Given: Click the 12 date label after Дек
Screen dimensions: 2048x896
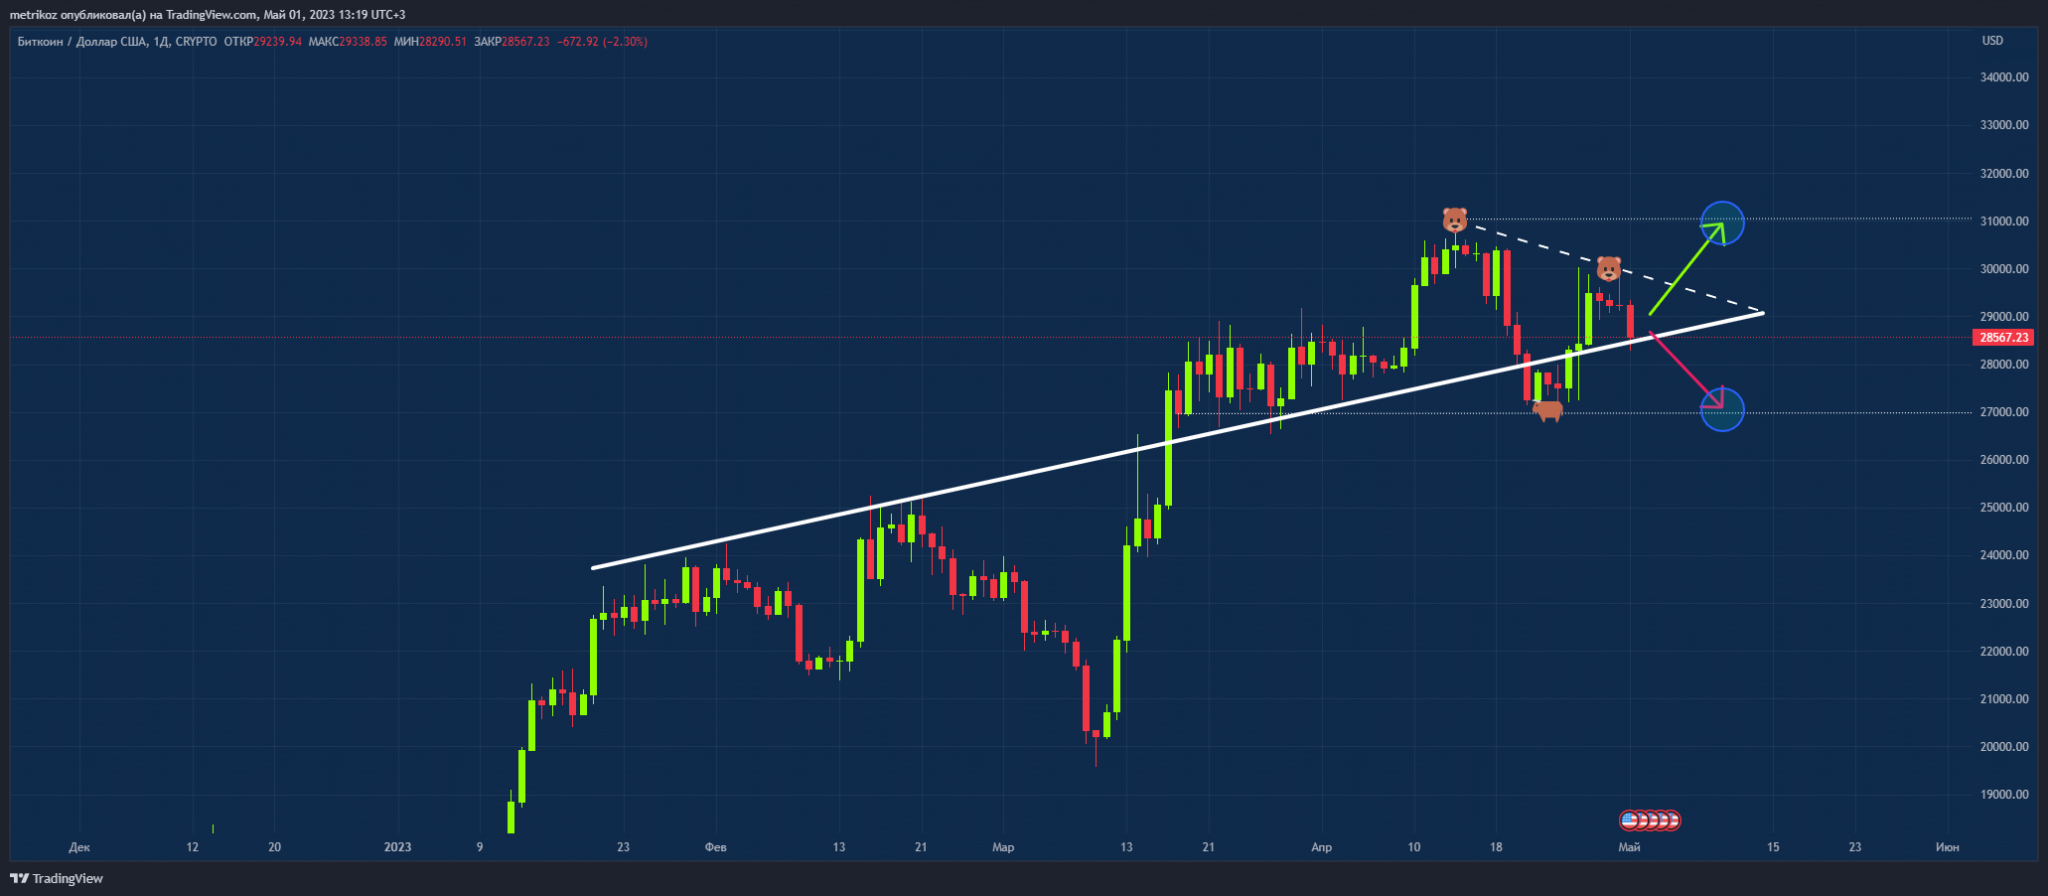Looking at the screenshot, I should (192, 847).
